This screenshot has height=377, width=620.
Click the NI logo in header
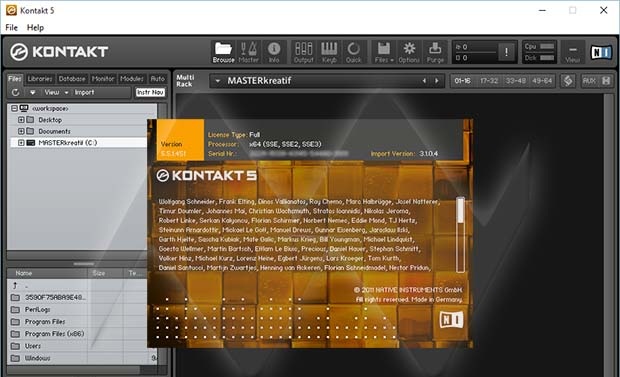click(x=601, y=52)
